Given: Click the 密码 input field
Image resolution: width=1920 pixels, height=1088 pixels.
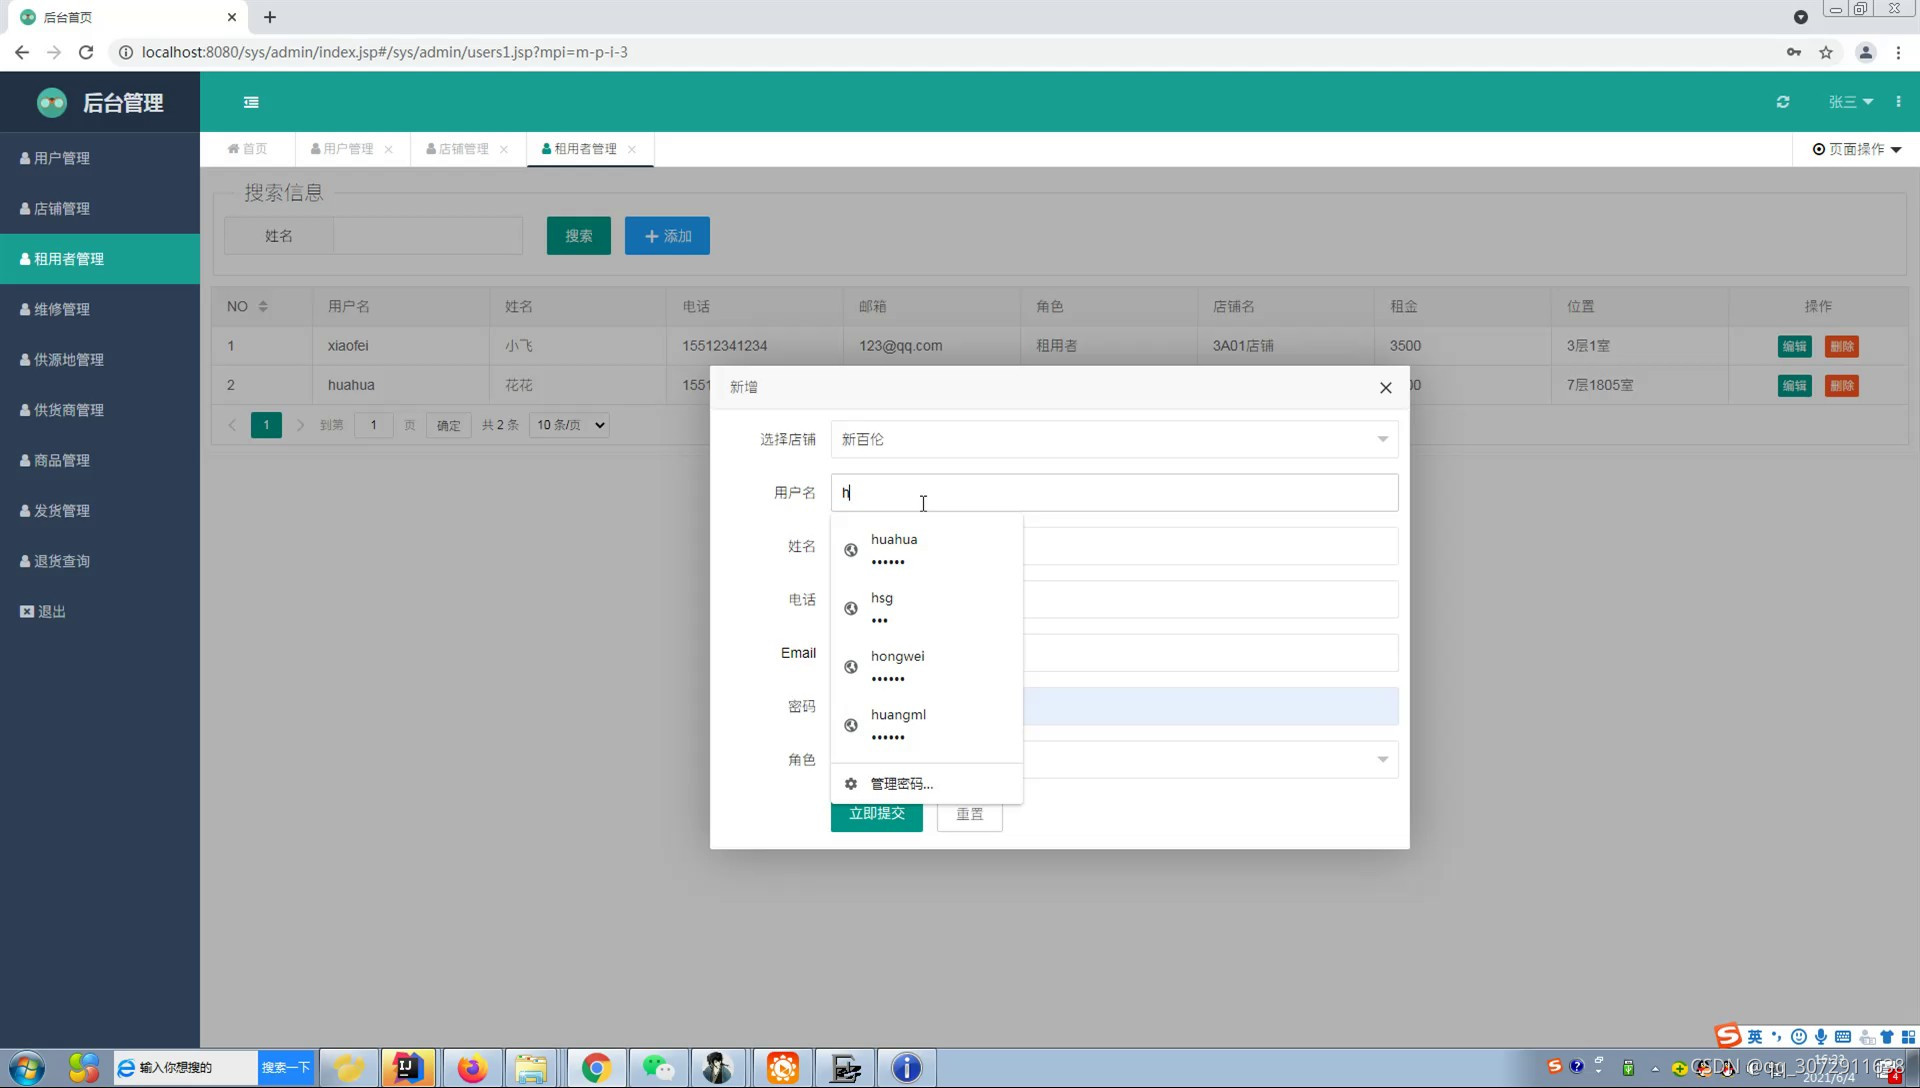Looking at the screenshot, I should [x=1210, y=706].
